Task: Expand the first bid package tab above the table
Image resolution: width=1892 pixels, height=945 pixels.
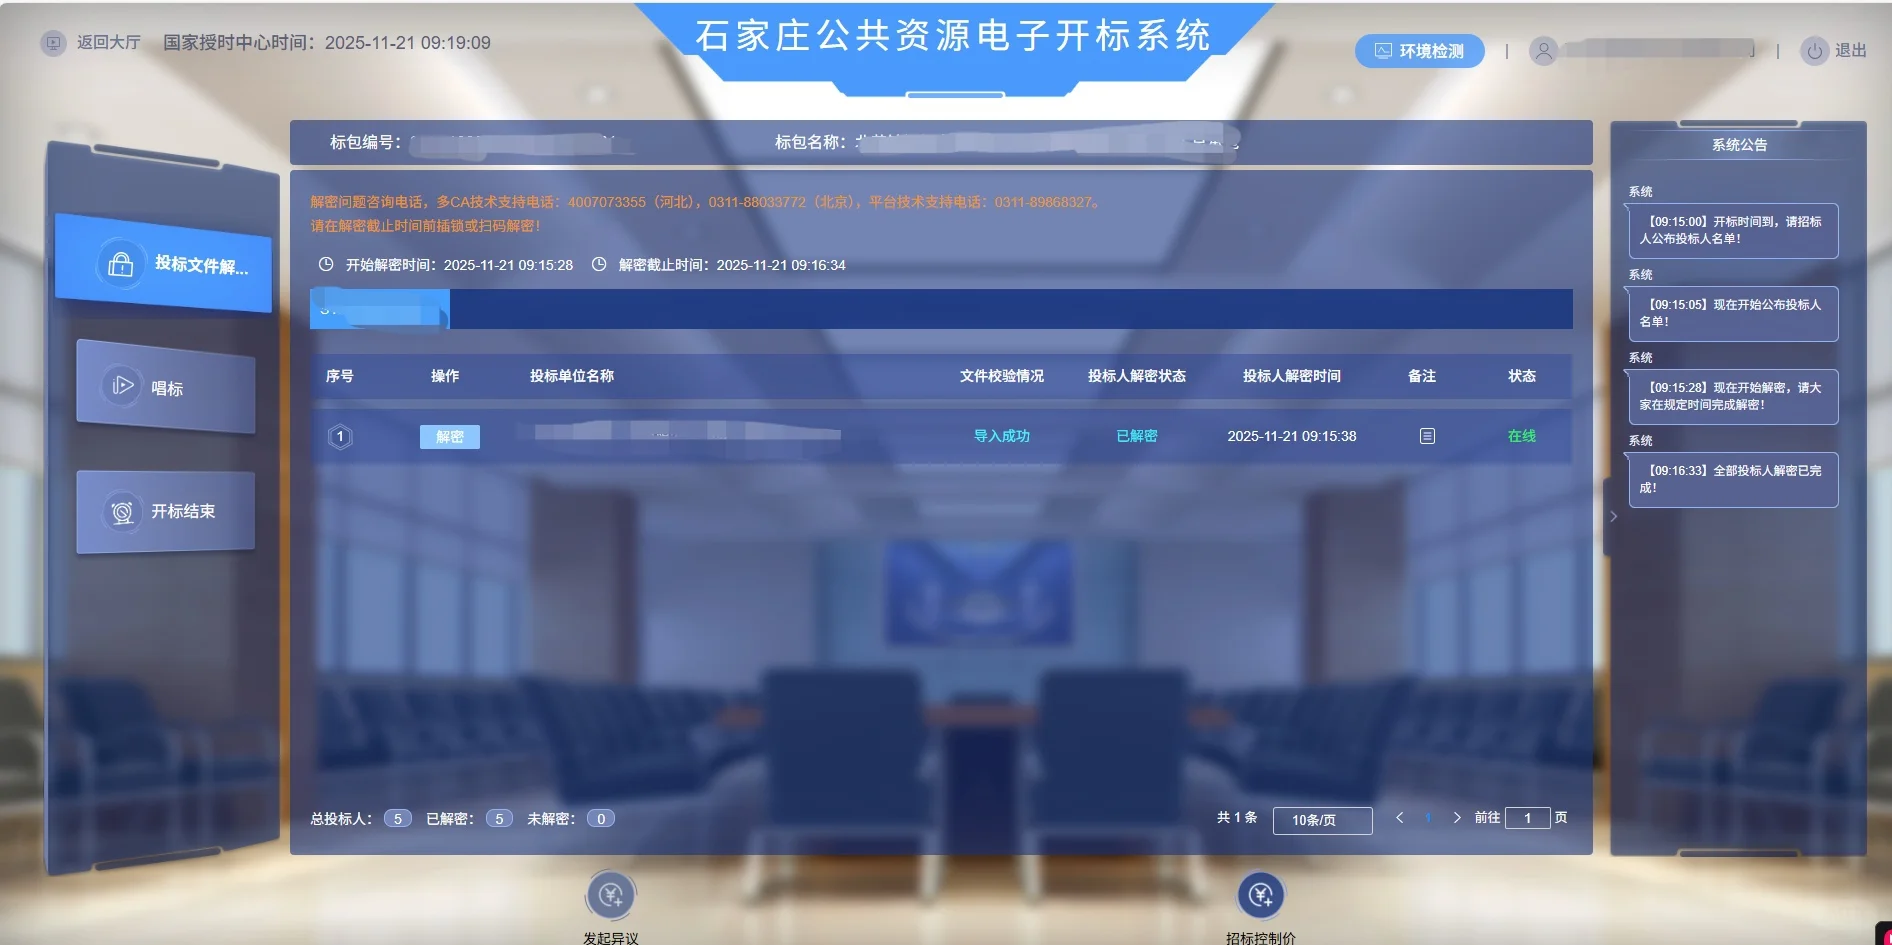Action: pos(380,308)
